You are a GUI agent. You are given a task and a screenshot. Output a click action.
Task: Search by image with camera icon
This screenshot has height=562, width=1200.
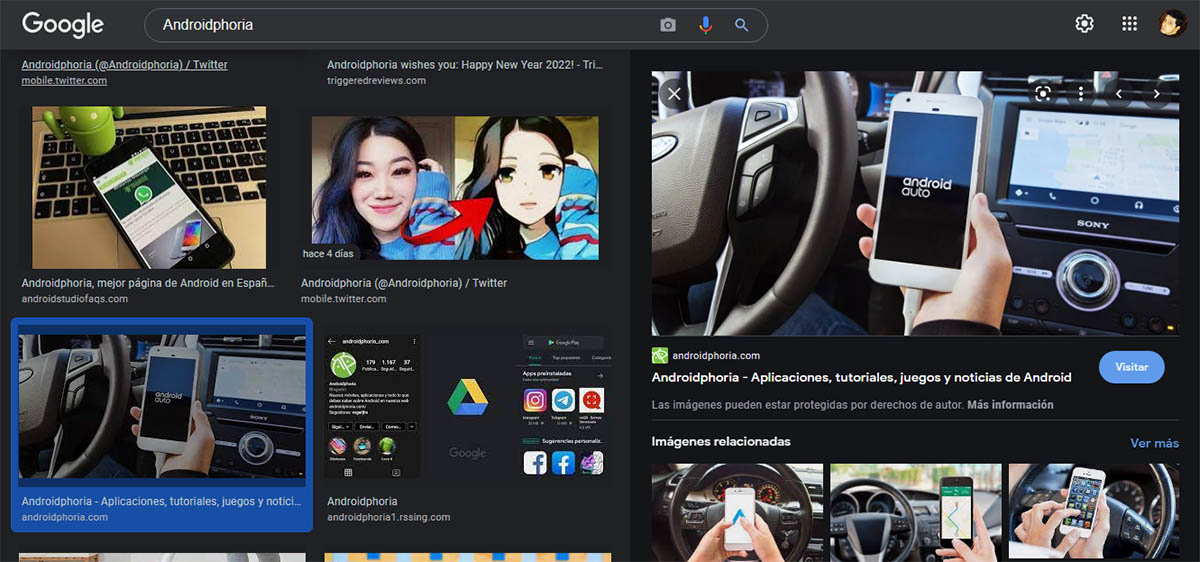click(668, 25)
